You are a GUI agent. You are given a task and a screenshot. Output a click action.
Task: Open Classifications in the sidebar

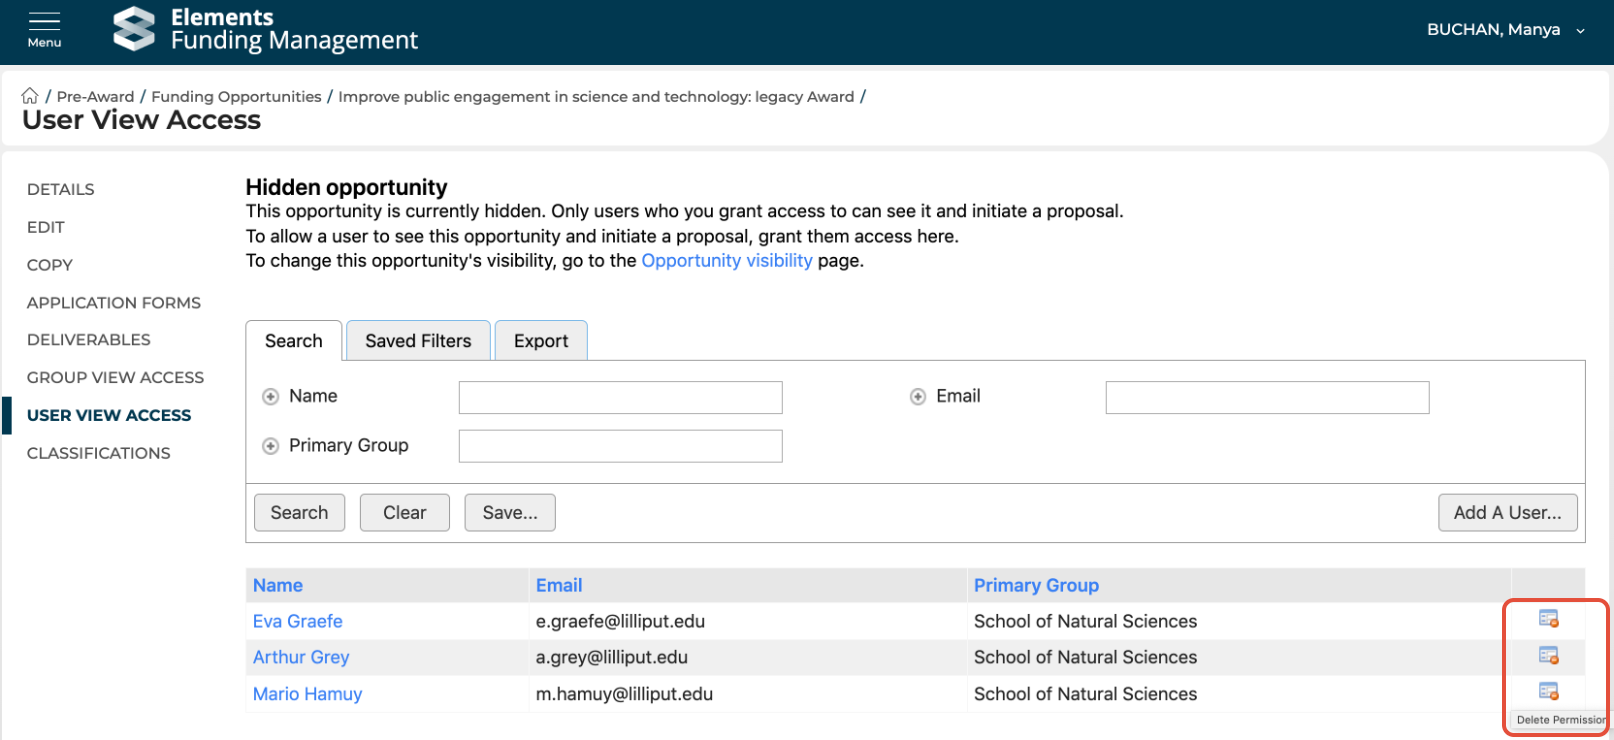click(98, 453)
